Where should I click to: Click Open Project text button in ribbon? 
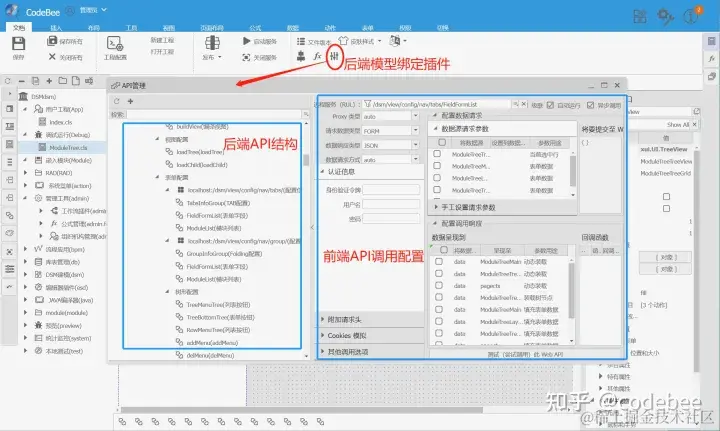coord(162,52)
